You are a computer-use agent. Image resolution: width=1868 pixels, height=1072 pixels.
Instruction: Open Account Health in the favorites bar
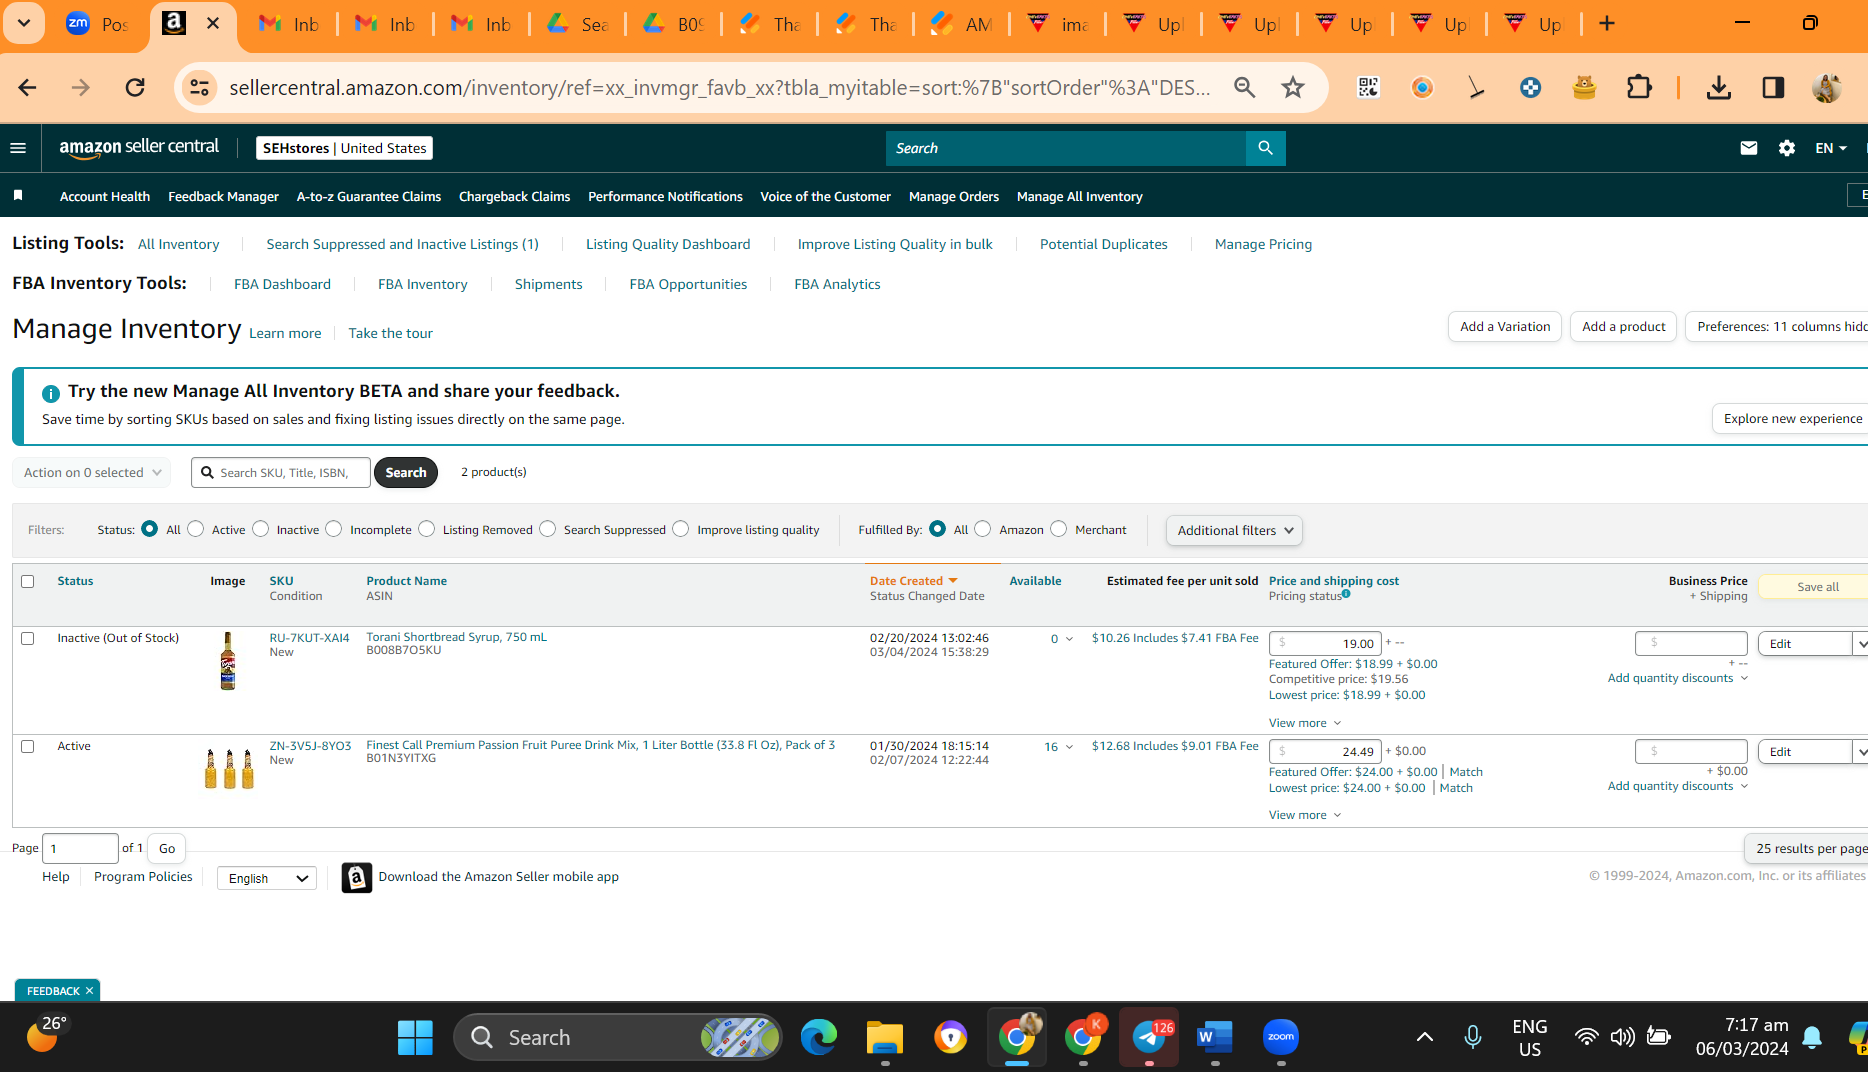pos(105,196)
